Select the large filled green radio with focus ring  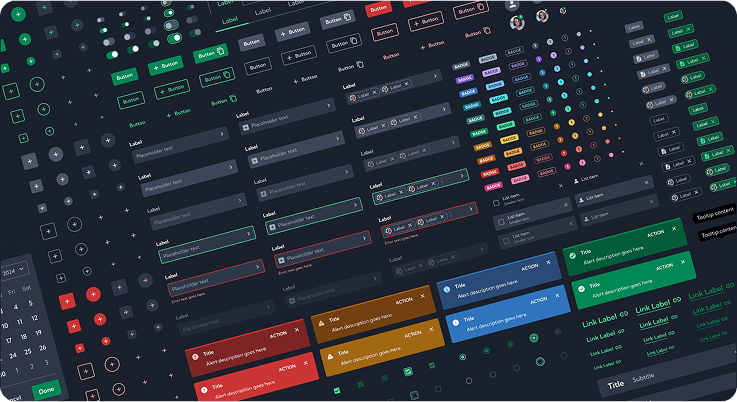(x=533, y=338)
